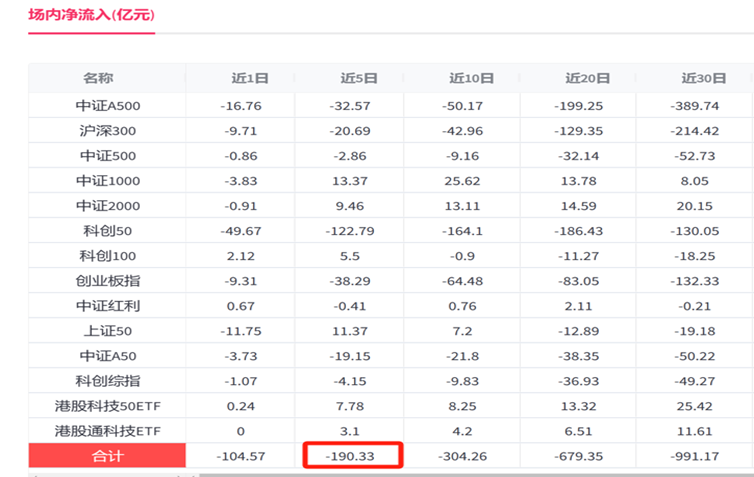The height and width of the screenshot is (477, 754).
Task: Click the 近10日 column header
Action: (x=471, y=78)
